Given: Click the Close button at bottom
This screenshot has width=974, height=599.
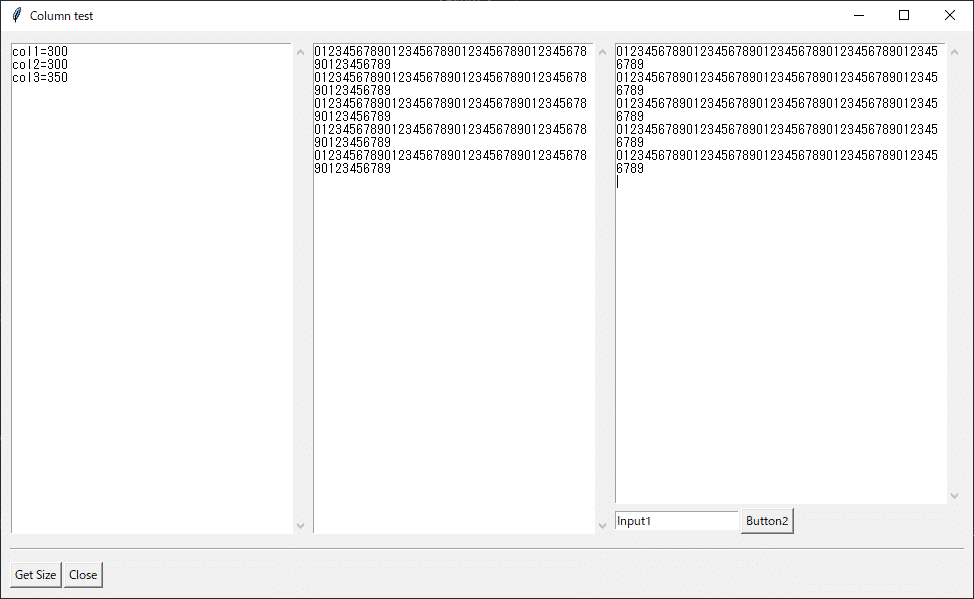Looking at the screenshot, I should point(83,575).
